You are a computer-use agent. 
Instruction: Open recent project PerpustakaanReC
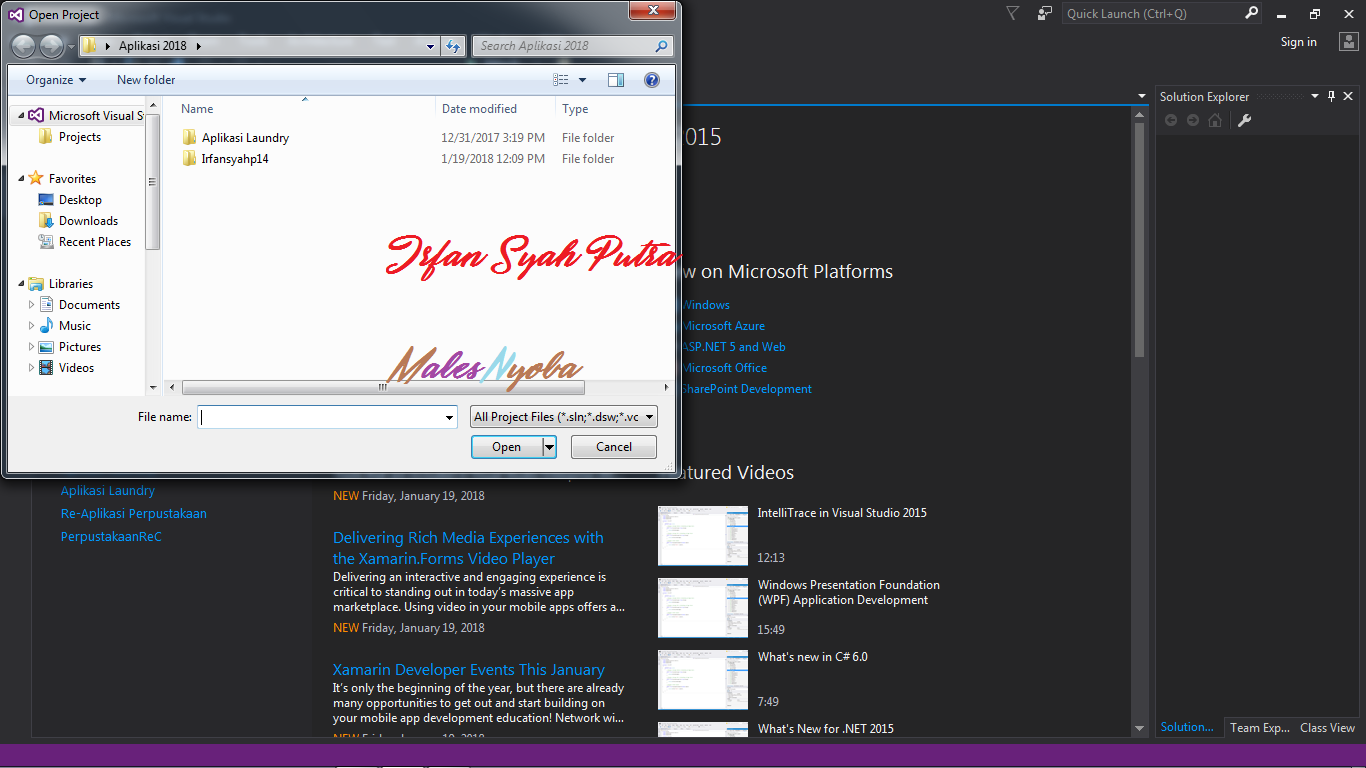point(111,537)
